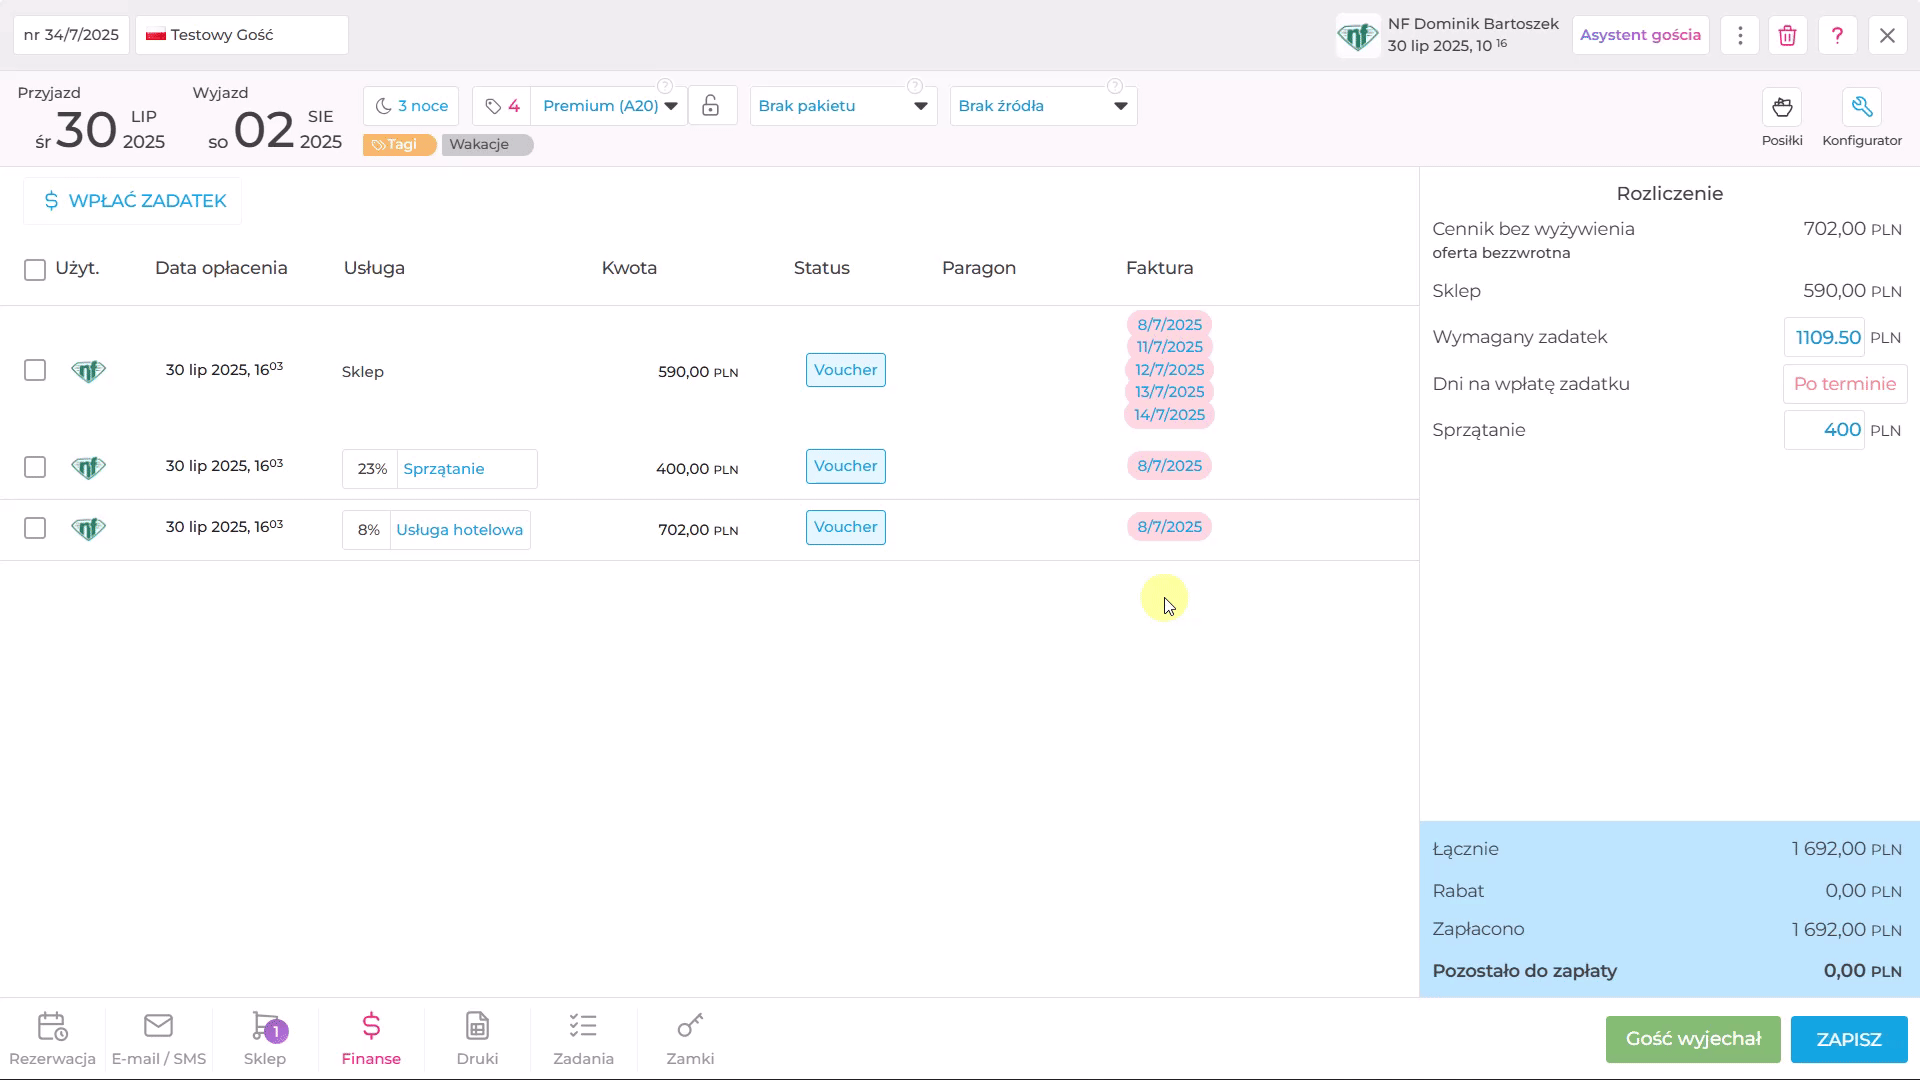Open the Sprzątanie service selector

tap(467, 469)
